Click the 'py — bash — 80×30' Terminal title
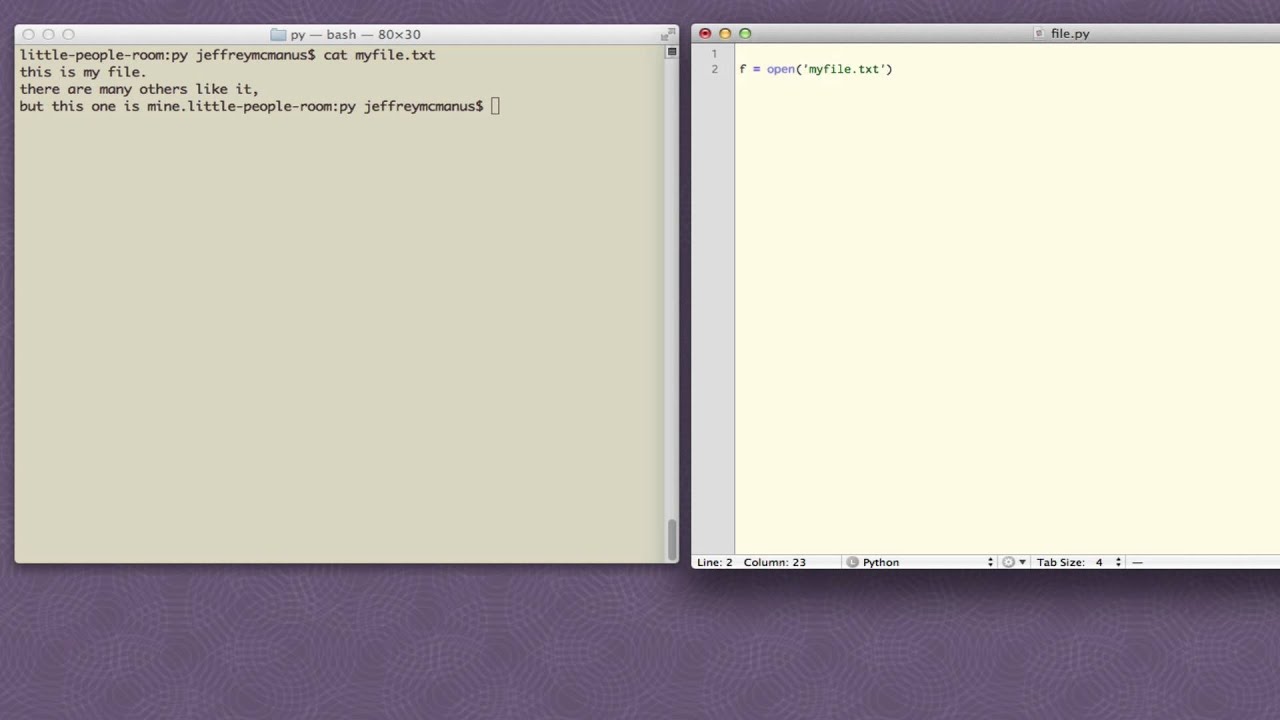1280x720 pixels. click(x=355, y=34)
